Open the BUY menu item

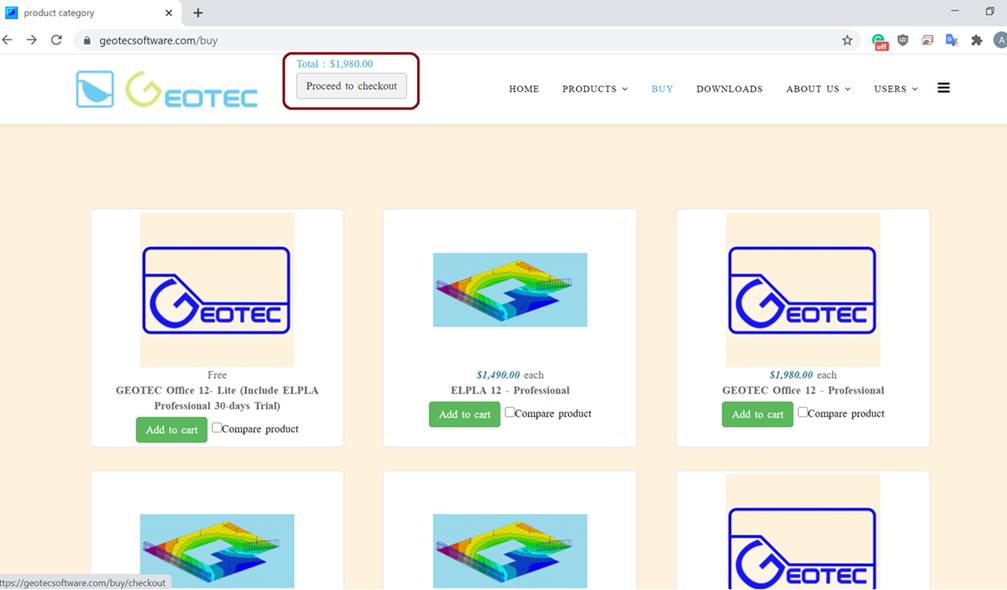[662, 89]
